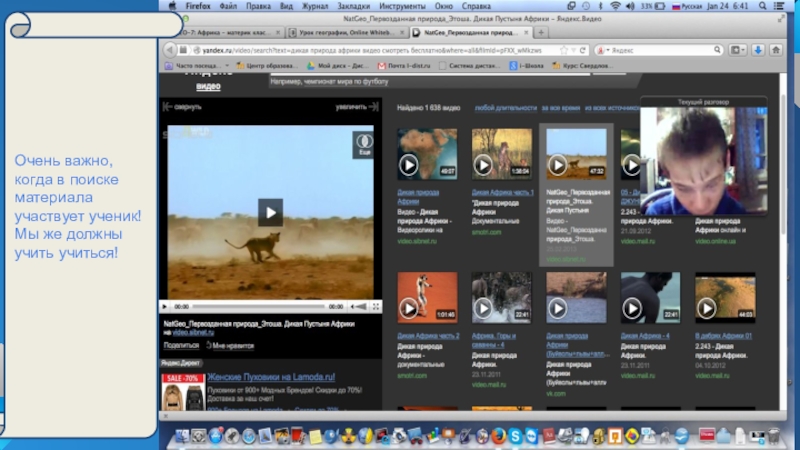Open Spotlight search in the menu bar
The width and height of the screenshot is (800, 450).
762,6
